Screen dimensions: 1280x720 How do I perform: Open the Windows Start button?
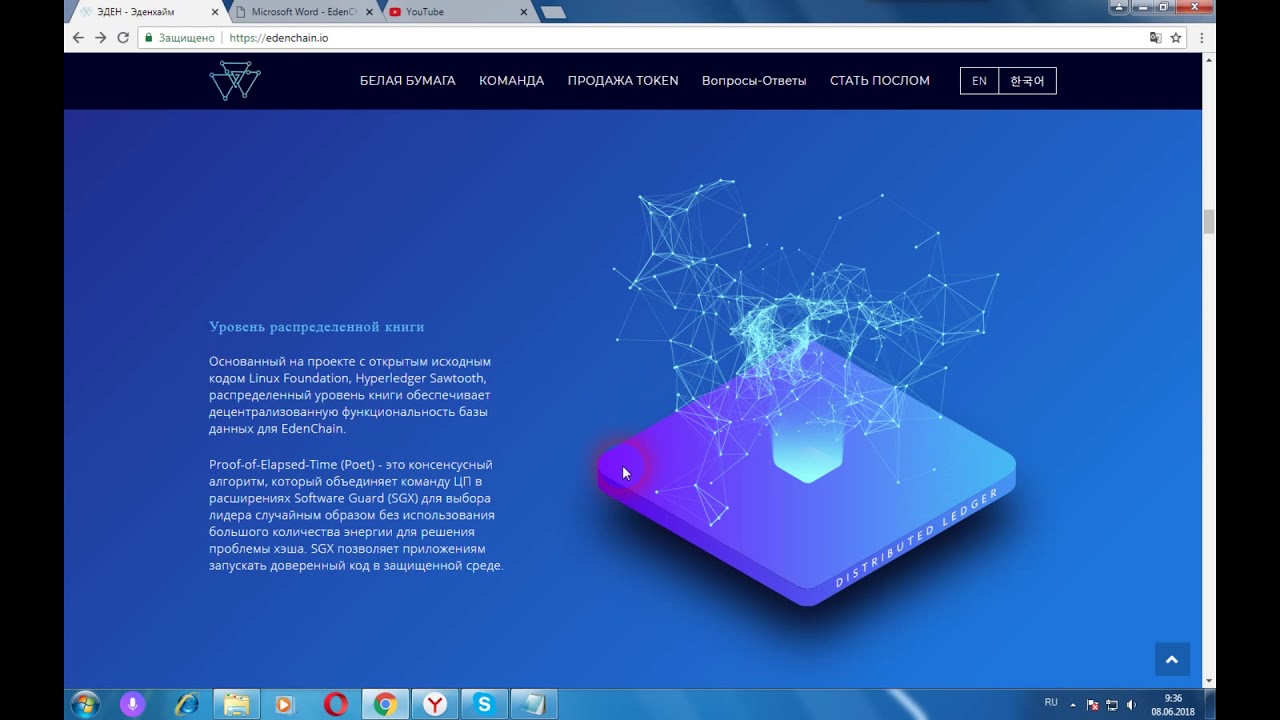pyautogui.click(x=85, y=704)
